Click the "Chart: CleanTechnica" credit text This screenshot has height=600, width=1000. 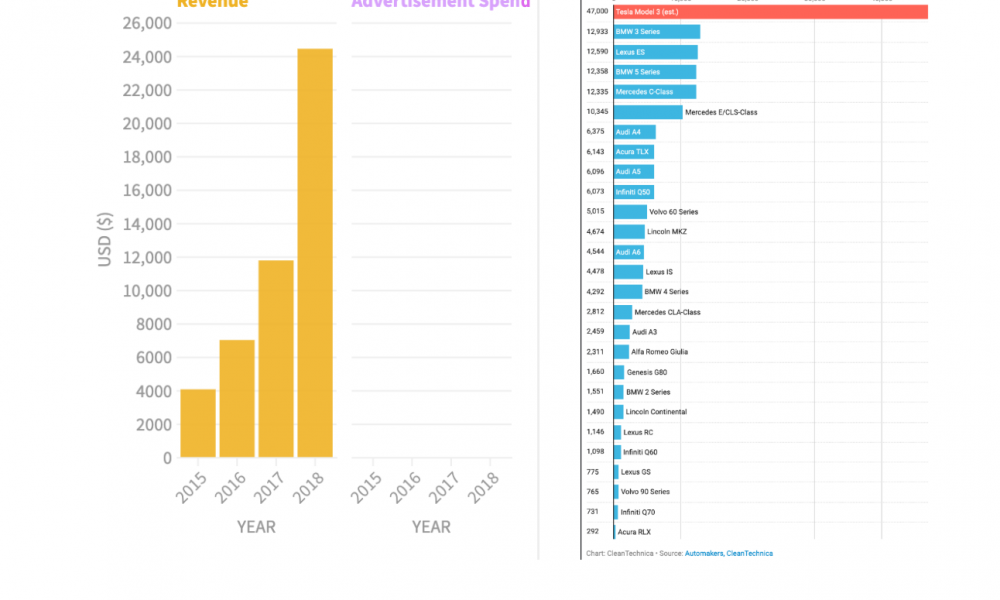pos(619,553)
